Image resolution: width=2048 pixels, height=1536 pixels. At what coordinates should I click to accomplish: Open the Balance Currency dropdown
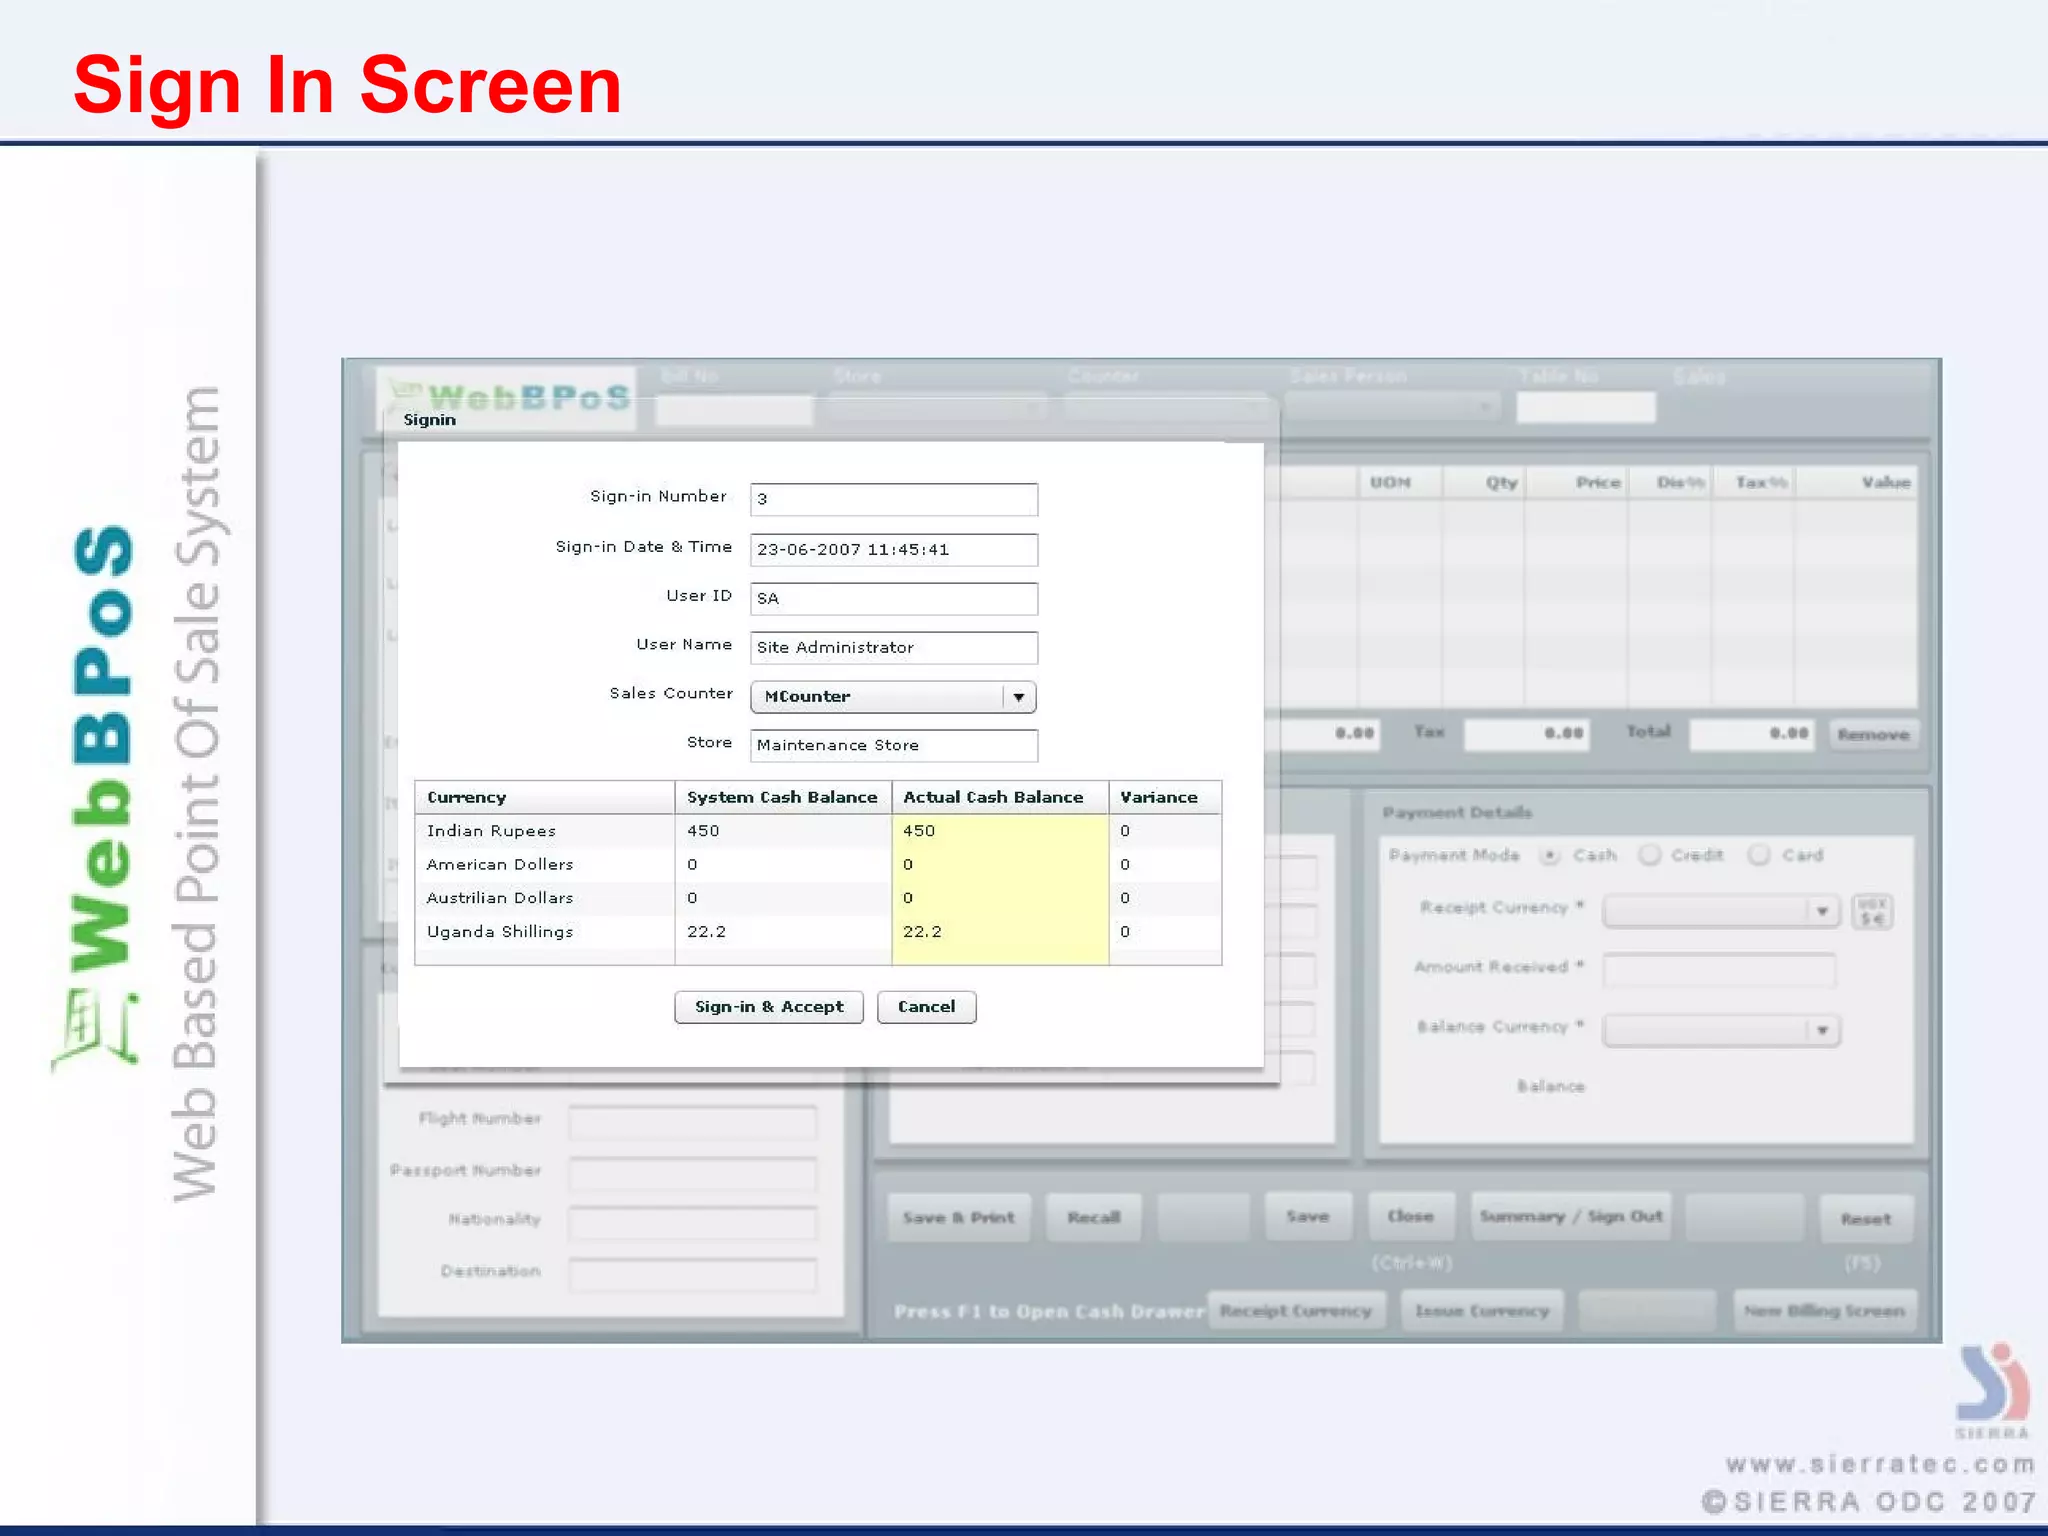coord(1721,1030)
